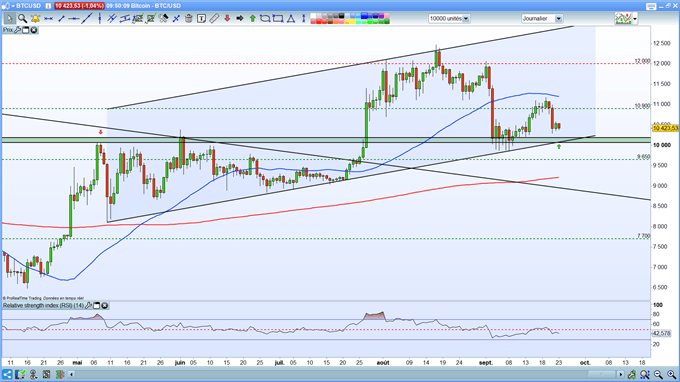Pick the yellow color swatch
Viewport: 680px width, 382px height.
coord(353,21)
